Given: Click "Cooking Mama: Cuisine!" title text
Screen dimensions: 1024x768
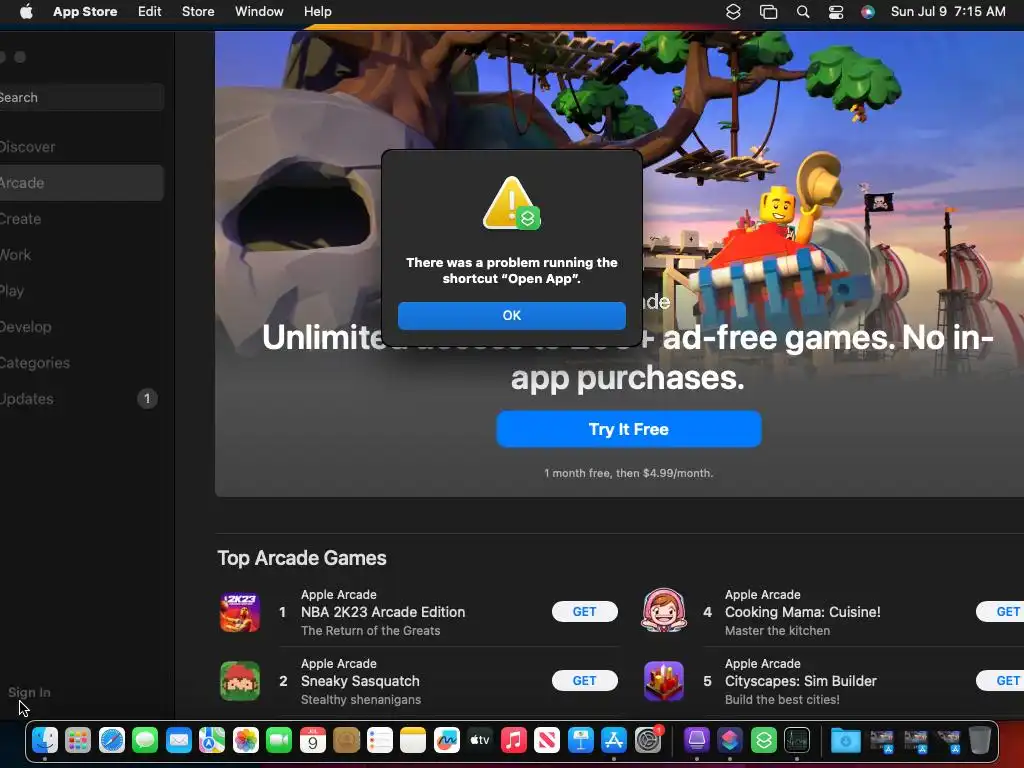Looking at the screenshot, I should [803, 612].
